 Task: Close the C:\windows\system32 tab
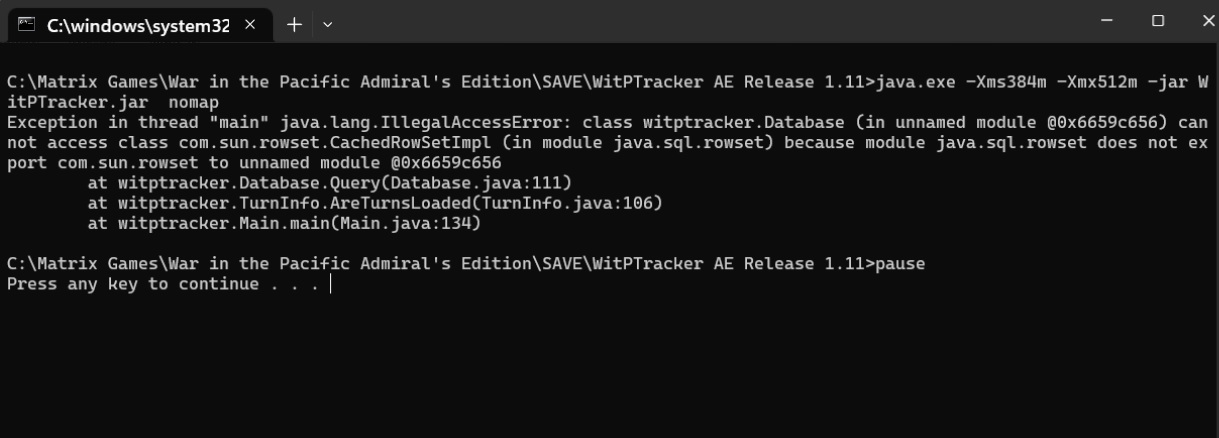coord(252,22)
